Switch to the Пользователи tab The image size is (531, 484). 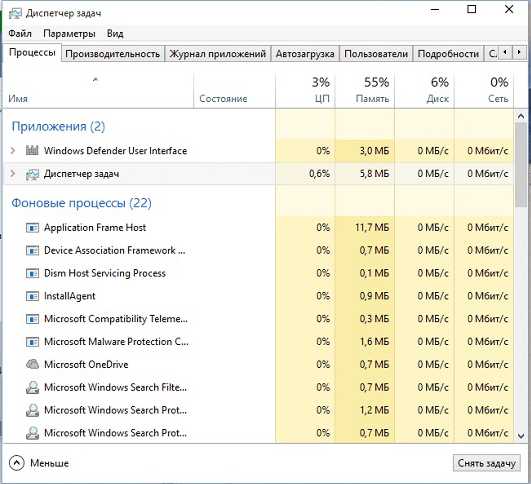click(x=376, y=54)
